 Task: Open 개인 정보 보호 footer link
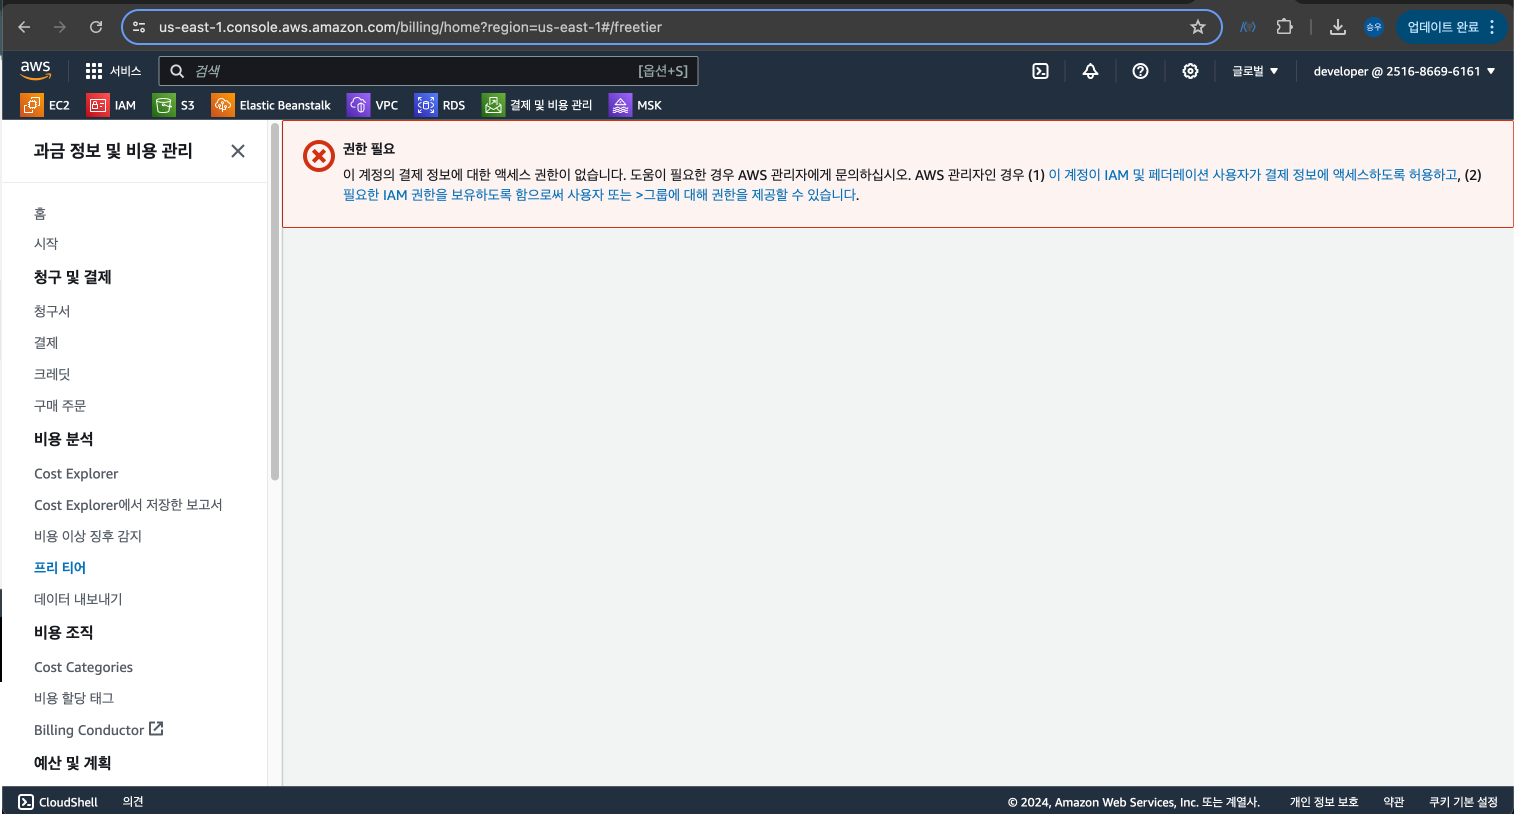pos(1324,802)
